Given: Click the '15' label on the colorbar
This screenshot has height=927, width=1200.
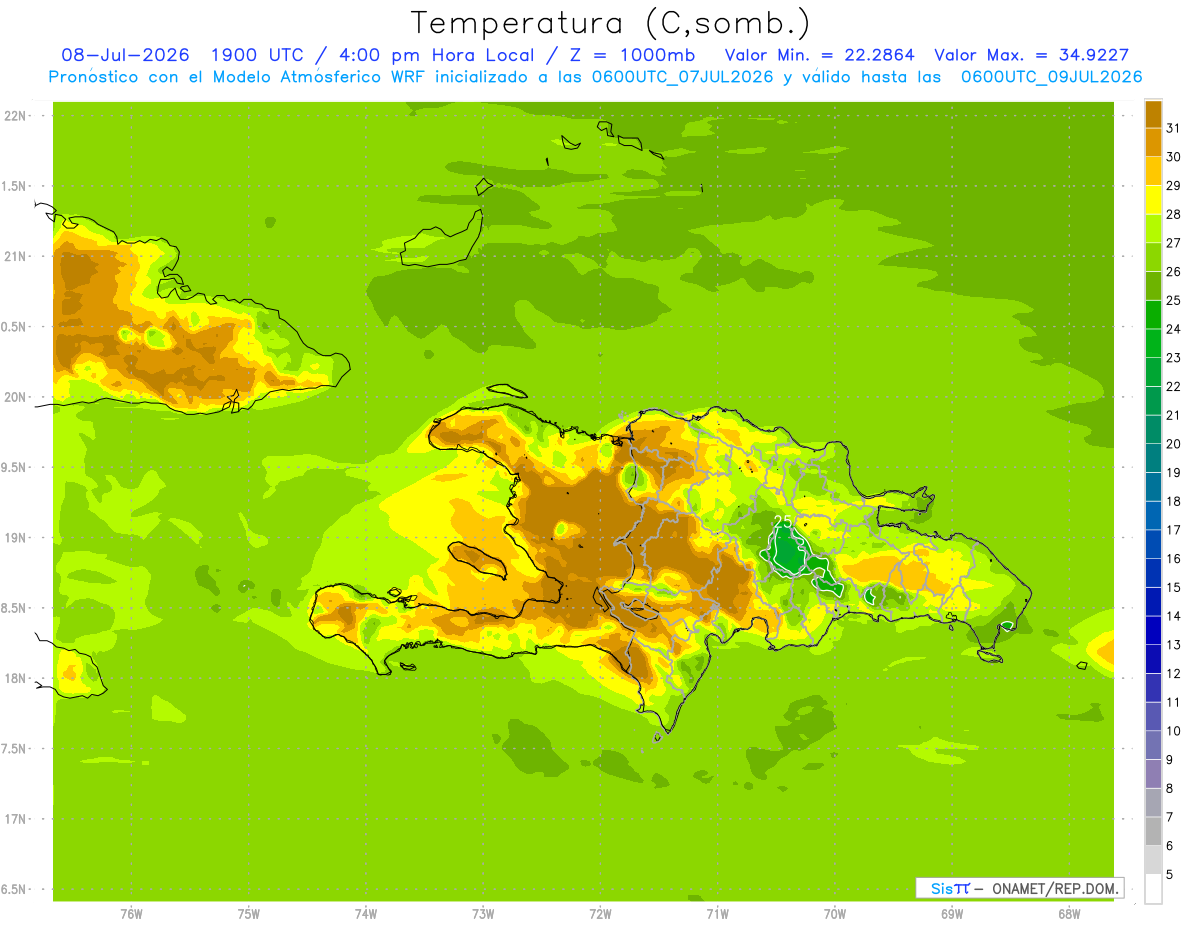Looking at the screenshot, I should tap(1175, 587).
